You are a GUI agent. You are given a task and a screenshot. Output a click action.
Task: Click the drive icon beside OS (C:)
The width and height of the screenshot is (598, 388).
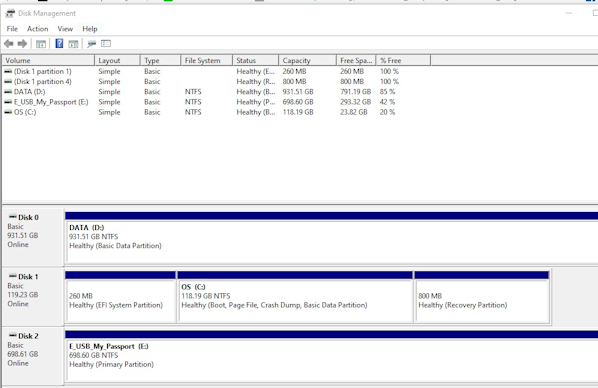(8, 112)
